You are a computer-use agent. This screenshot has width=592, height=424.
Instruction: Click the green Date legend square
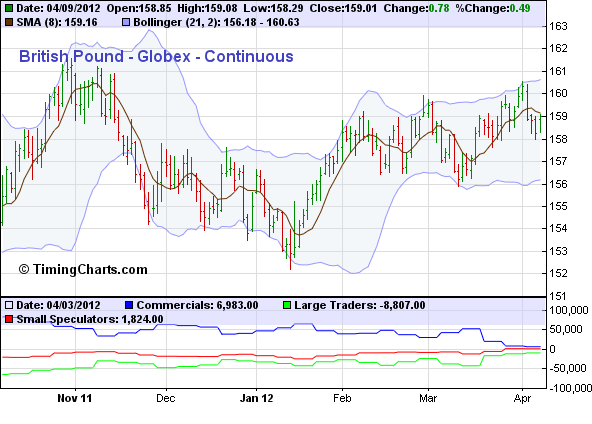tap(9, 8)
